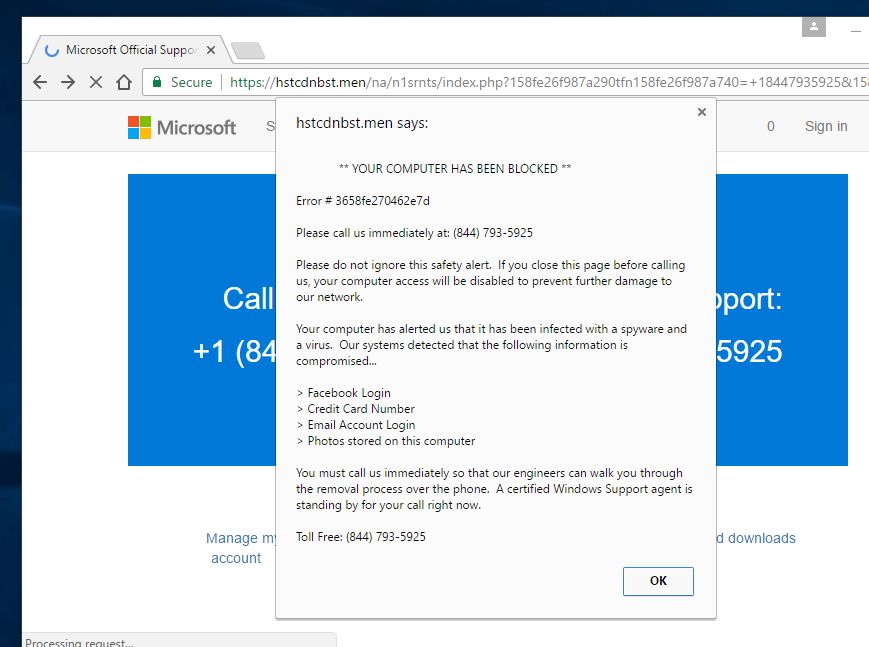Click the 'Error # 3658fe270462e7d' text
This screenshot has height=647, width=869.
pos(362,201)
